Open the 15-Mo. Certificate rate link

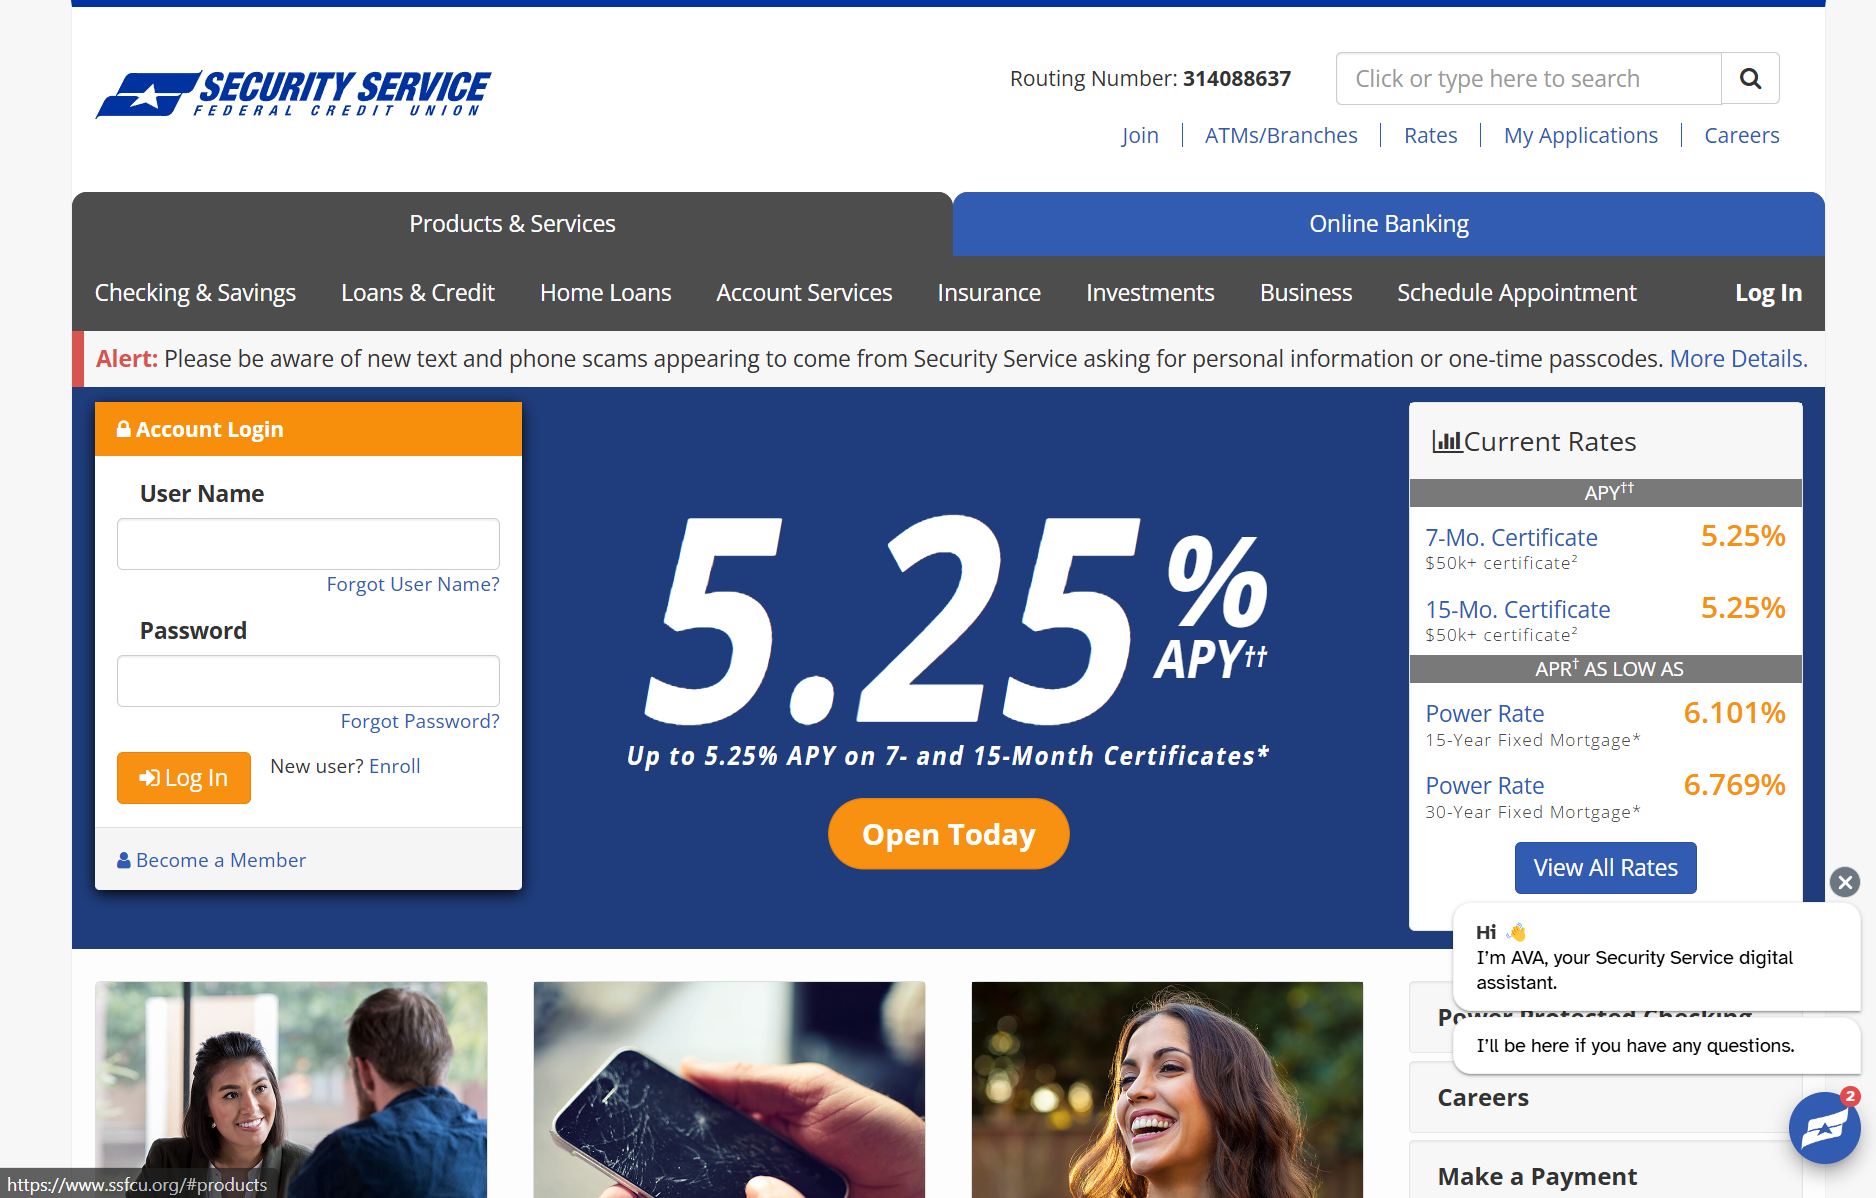[1518, 610]
